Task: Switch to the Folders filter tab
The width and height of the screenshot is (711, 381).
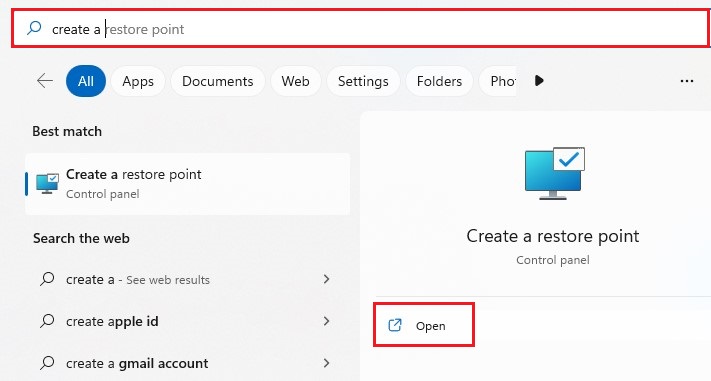Action: pyautogui.click(x=439, y=81)
